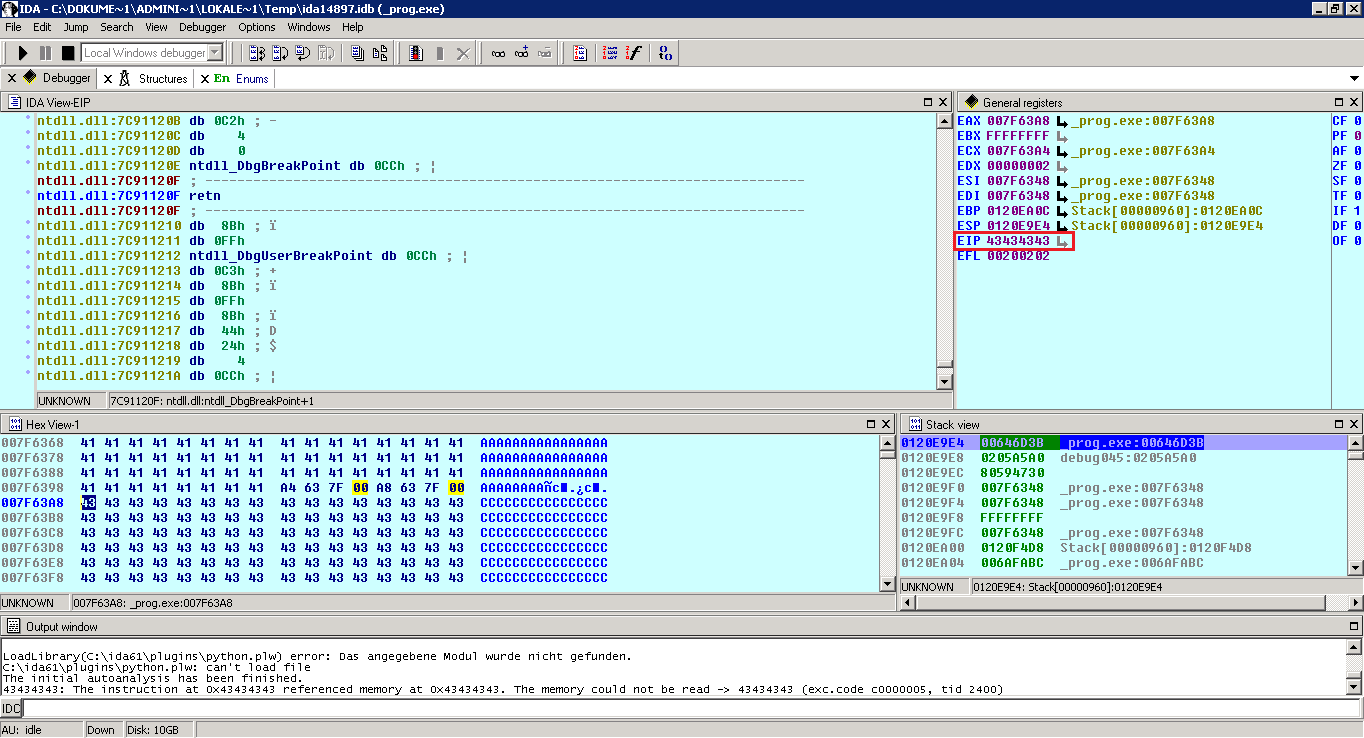
Task: Click the segments list toolbar icon
Action: coord(580,53)
